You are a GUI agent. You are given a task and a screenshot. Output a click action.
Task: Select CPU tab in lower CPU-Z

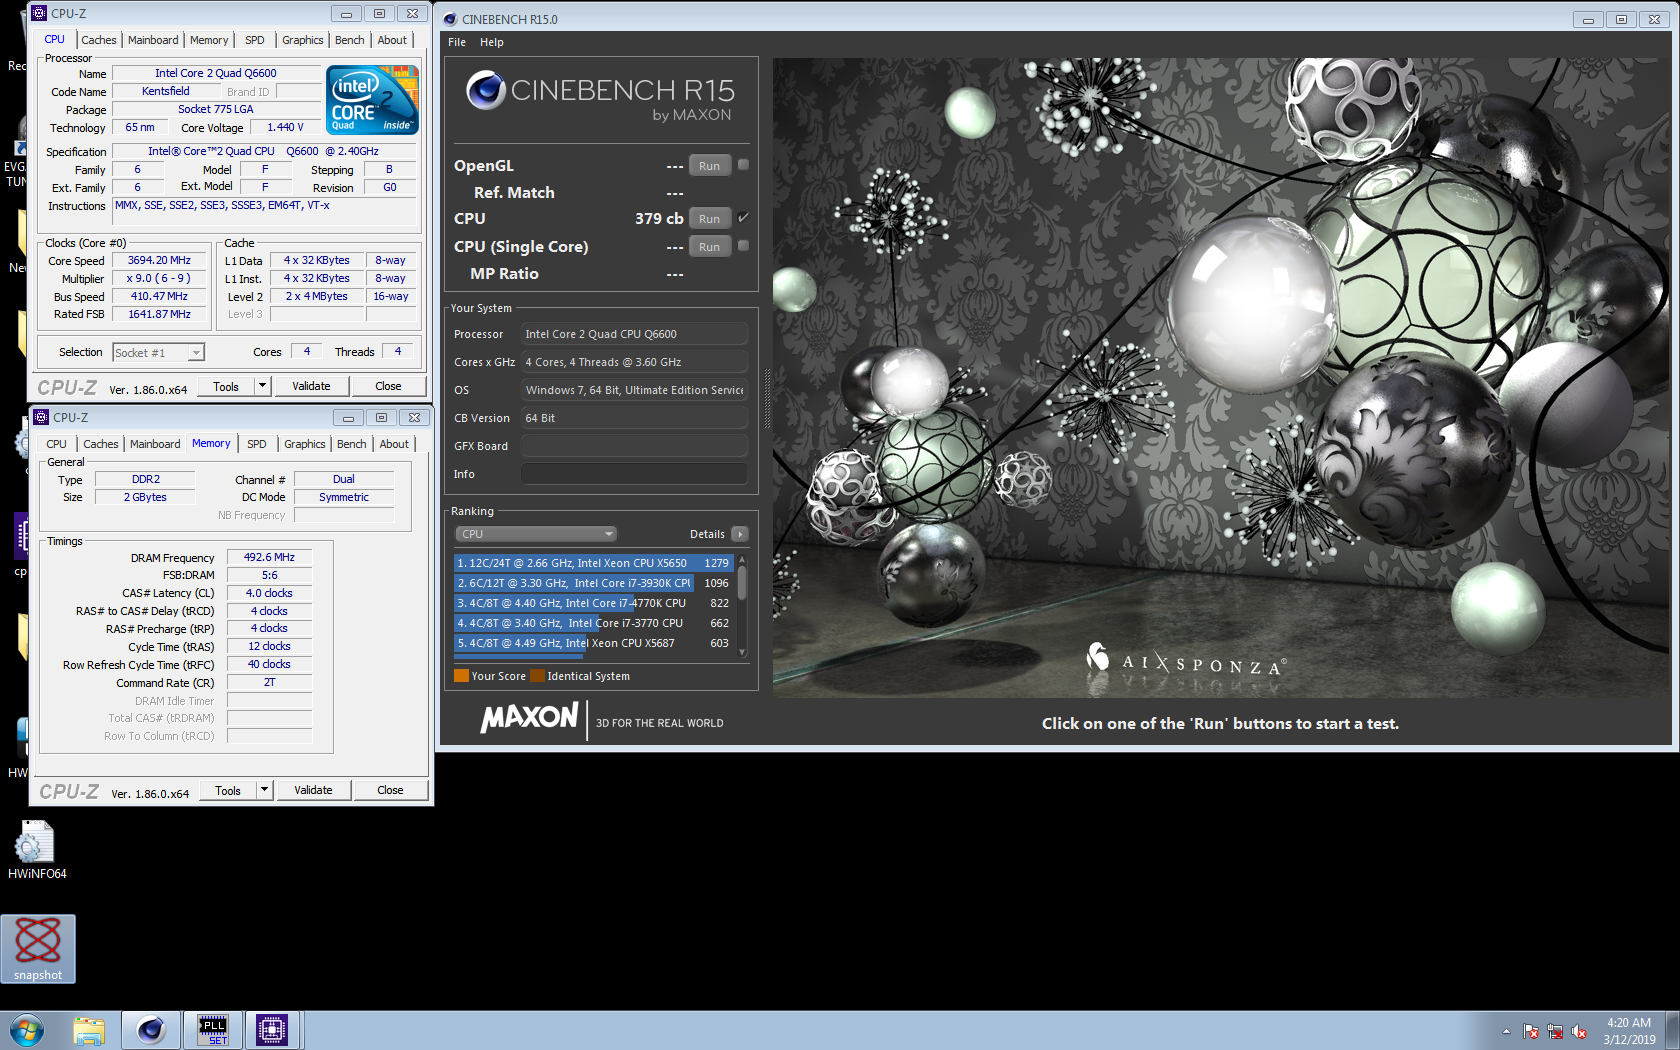click(57, 444)
